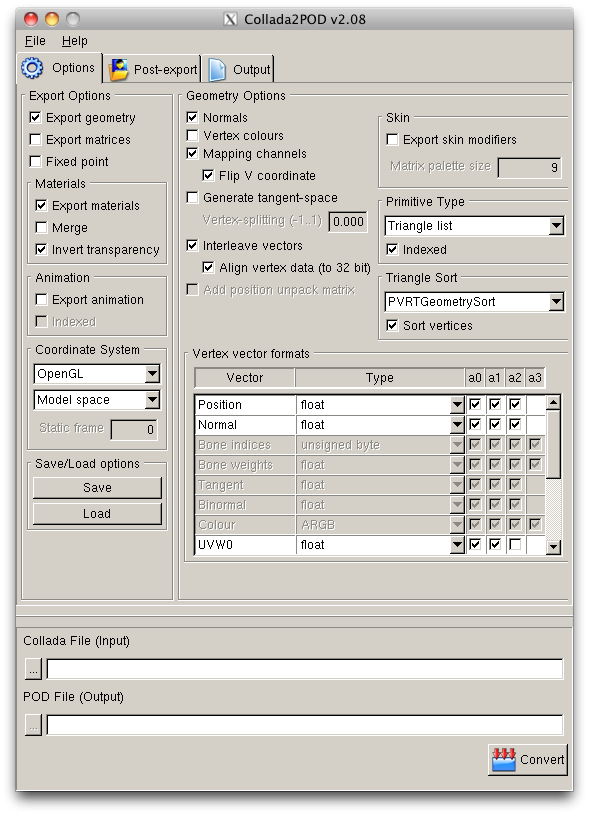Toggle Sort vertices checkbox

point(392,325)
